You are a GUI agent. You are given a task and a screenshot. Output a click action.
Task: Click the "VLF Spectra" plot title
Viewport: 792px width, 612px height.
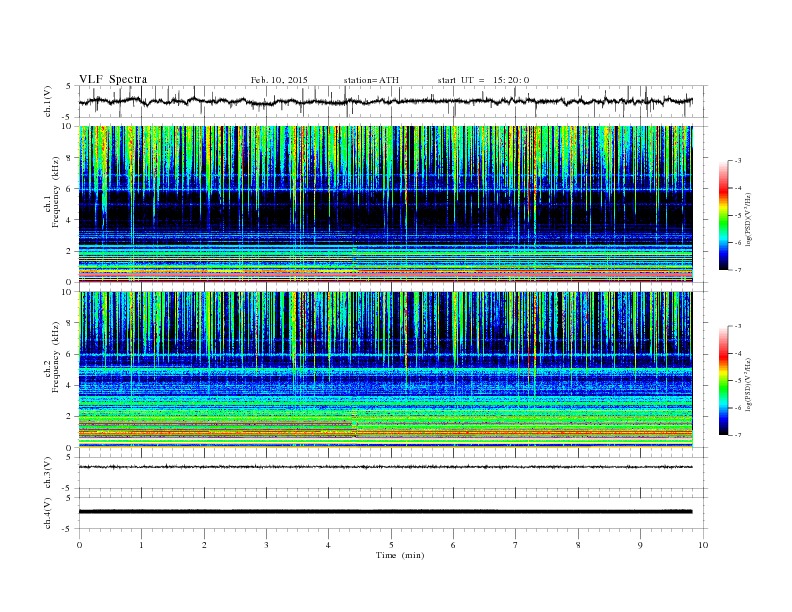point(113,79)
